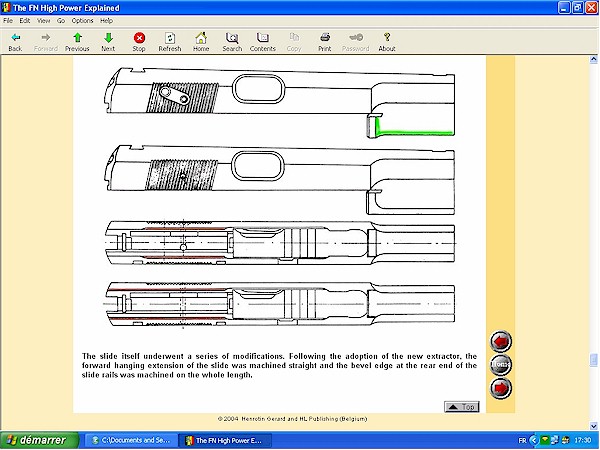Open the Options menu

click(x=82, y=21)
